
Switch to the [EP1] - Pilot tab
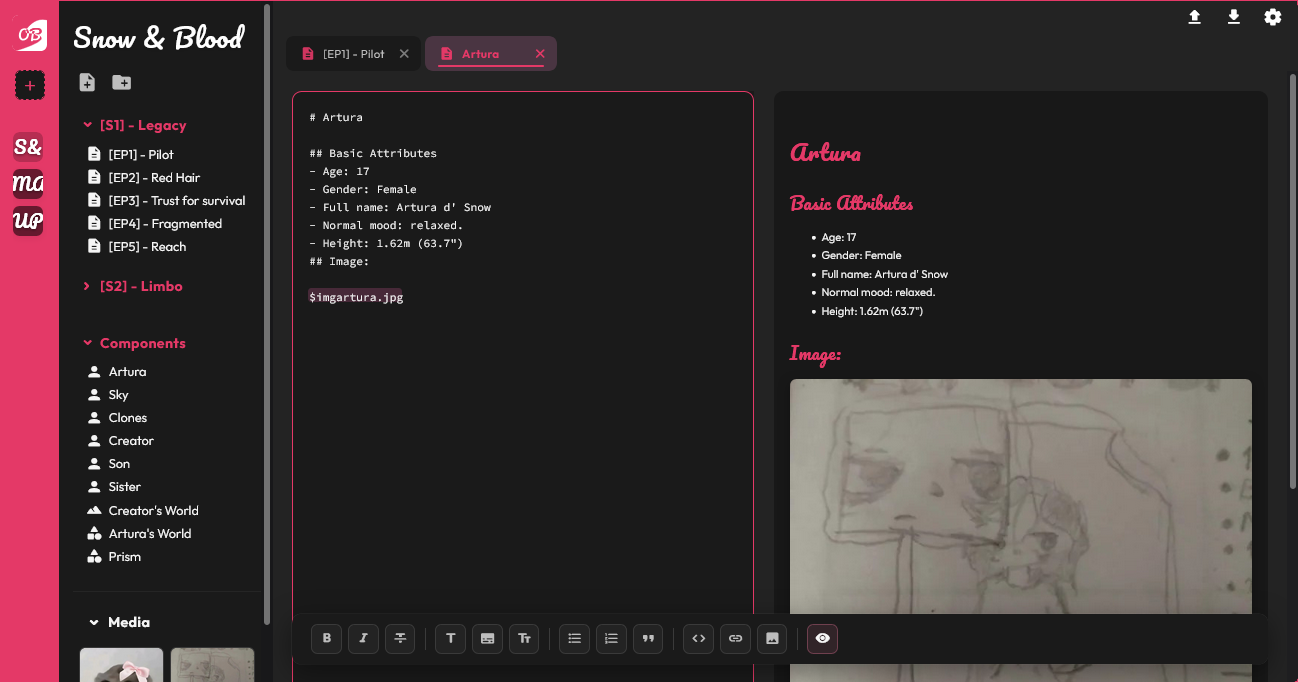353,53
